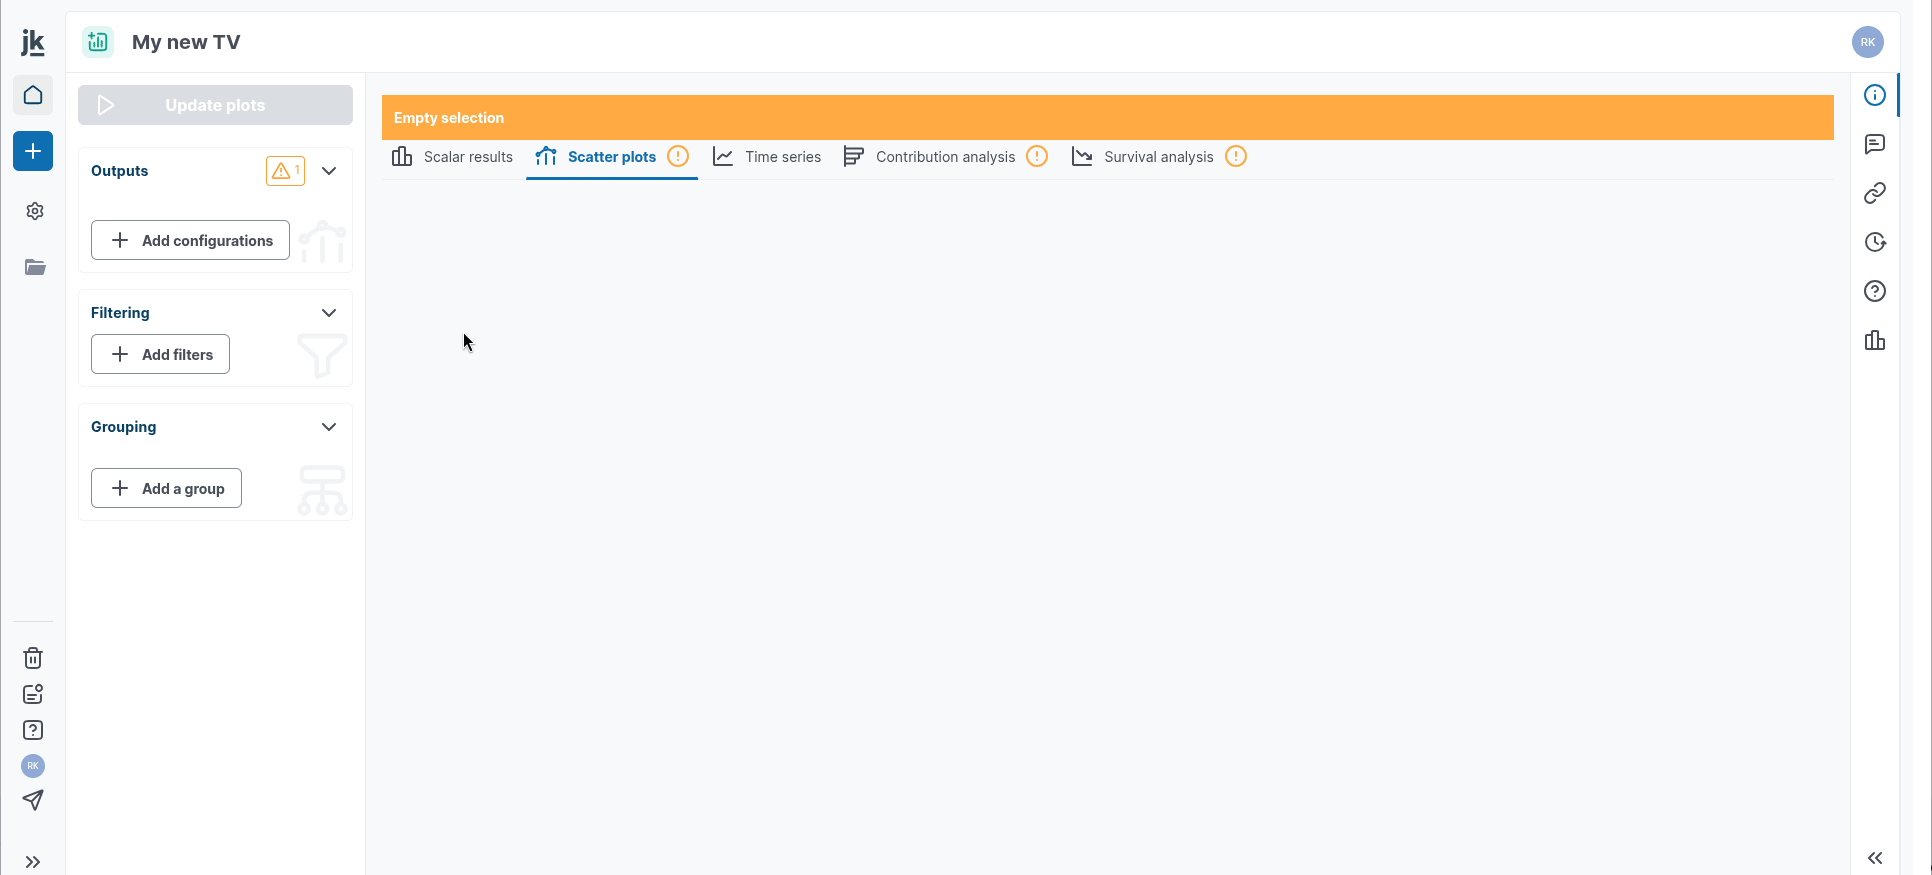
Task: Click the Outputs warning badge
Action: [285, 171]
